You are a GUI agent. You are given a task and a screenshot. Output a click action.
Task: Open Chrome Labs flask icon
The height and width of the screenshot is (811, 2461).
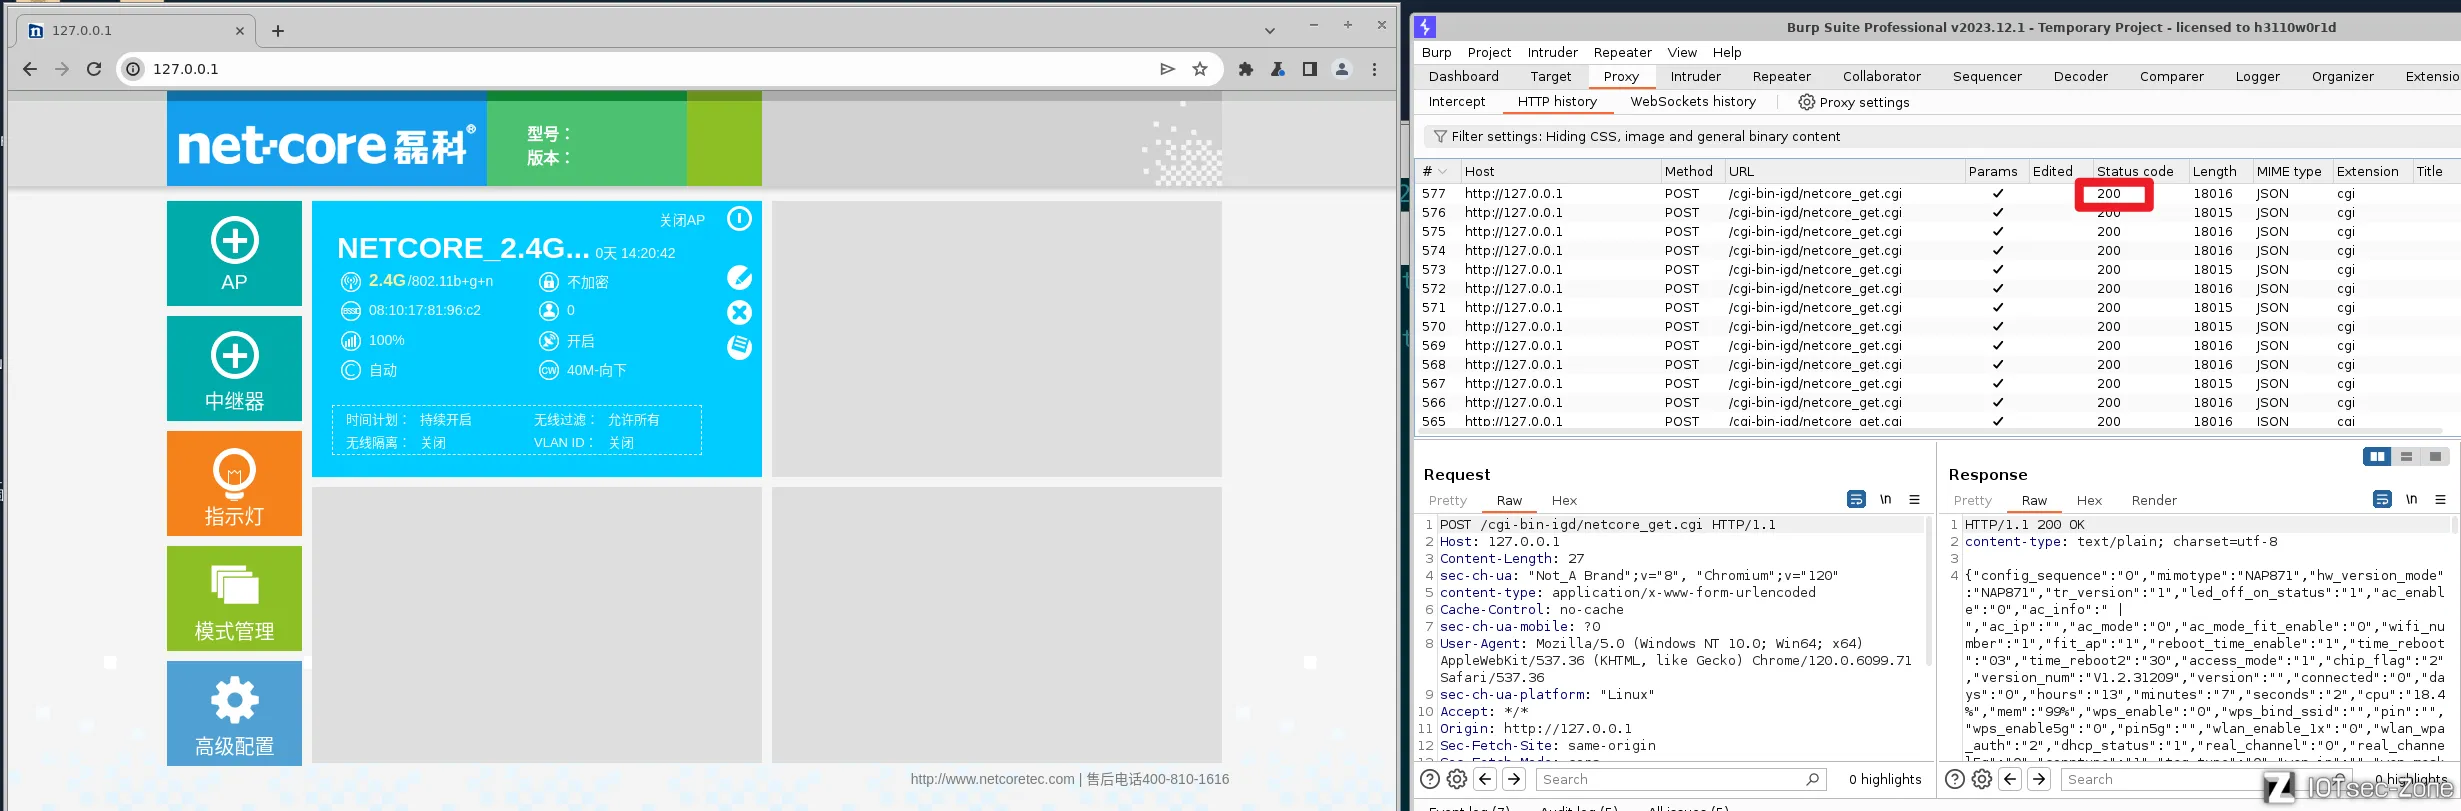coord(1278,69)
